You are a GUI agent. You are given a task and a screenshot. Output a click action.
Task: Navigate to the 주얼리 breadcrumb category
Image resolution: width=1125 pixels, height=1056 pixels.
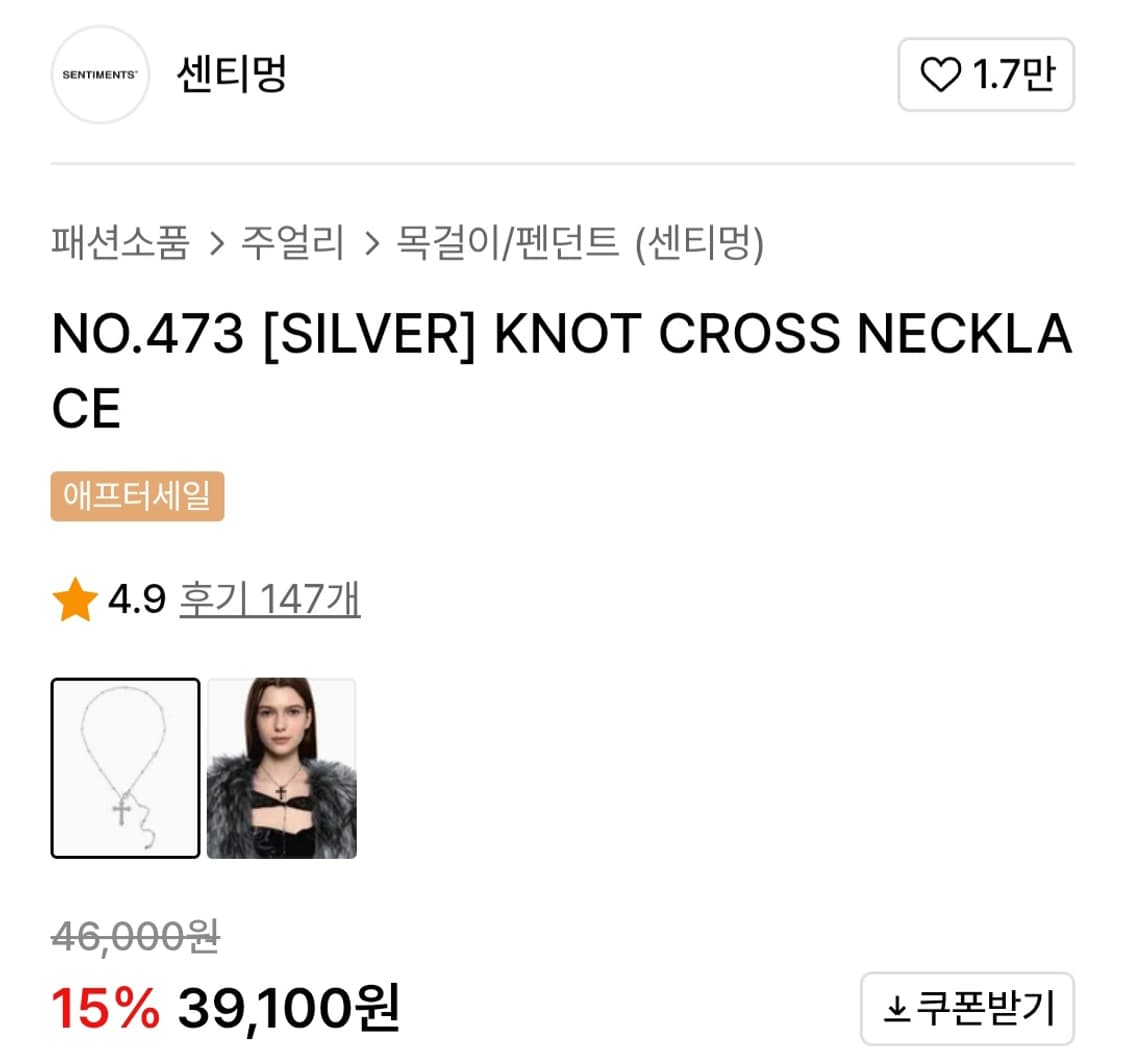pyautogui.click(x=293, y=243)
